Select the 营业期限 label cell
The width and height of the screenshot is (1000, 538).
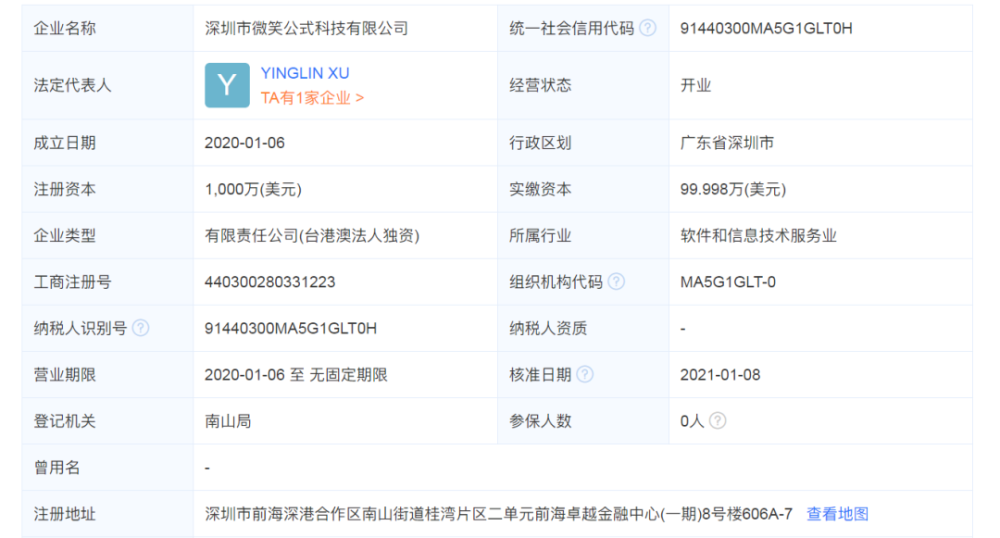coord(108,375)
